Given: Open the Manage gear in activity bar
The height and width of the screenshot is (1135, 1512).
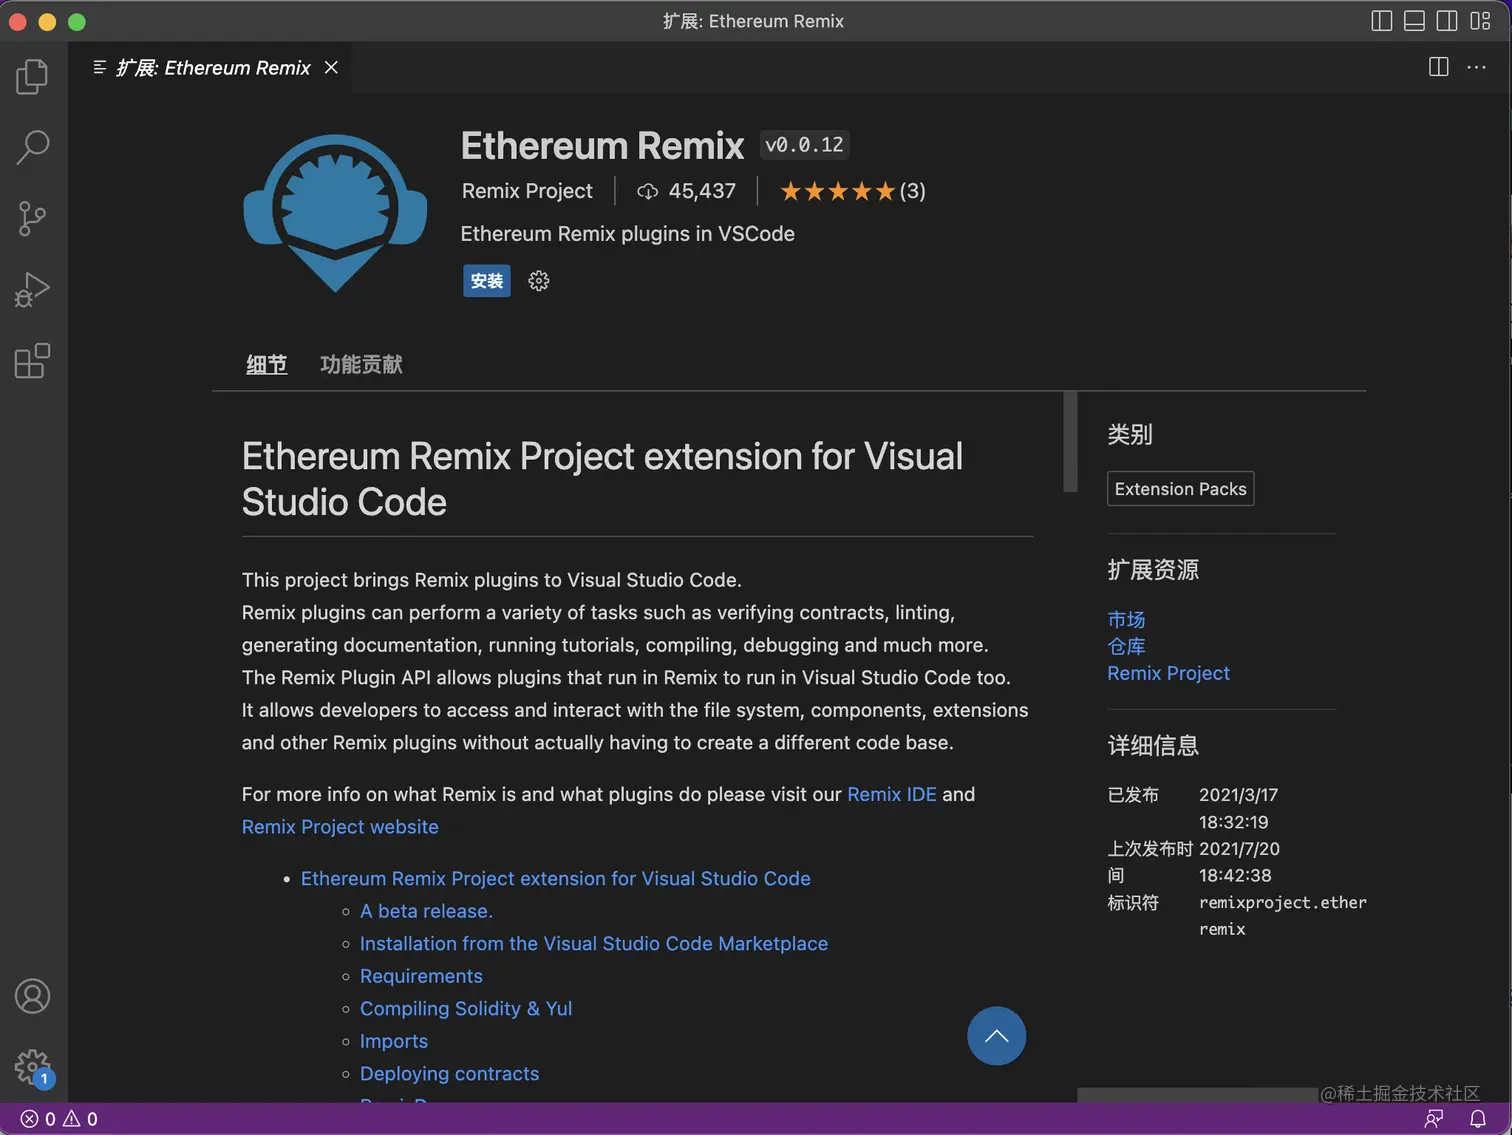Looking at the screenshot, I should click(x=32, y=1067).
